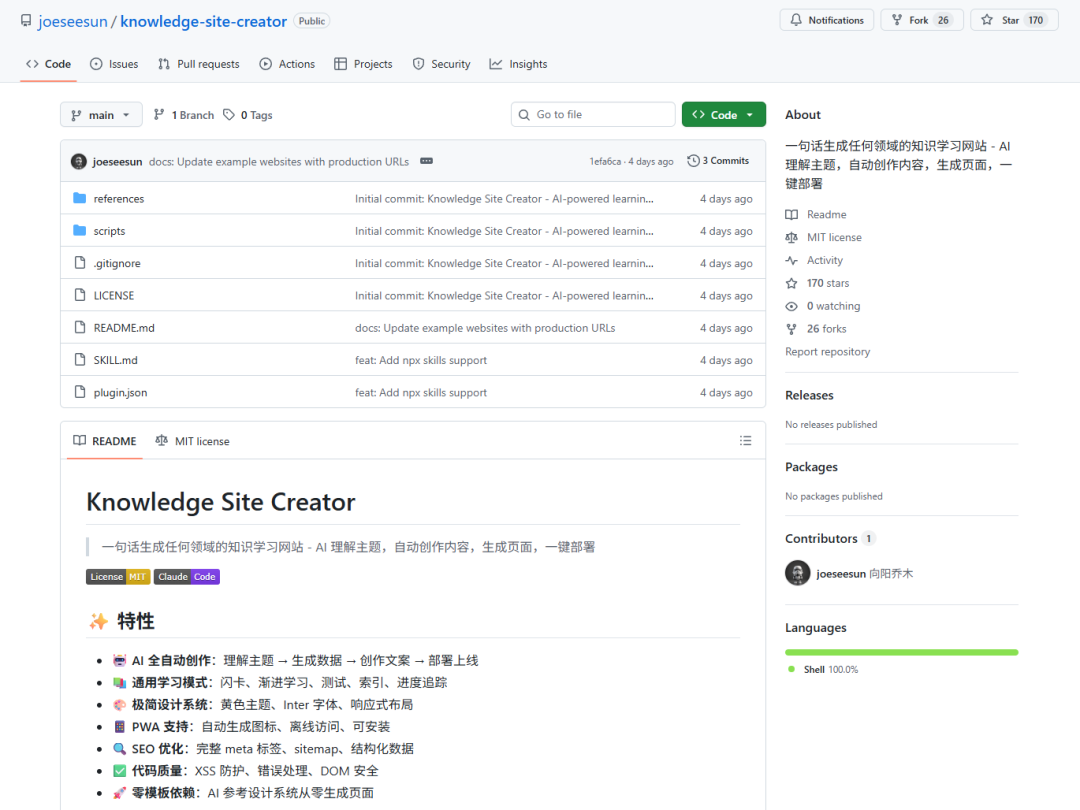Viewport: 1080px width, 810px height.
Task: Click the fork count 26 badge
Action: pyautogui.click(x=943, y=20)
